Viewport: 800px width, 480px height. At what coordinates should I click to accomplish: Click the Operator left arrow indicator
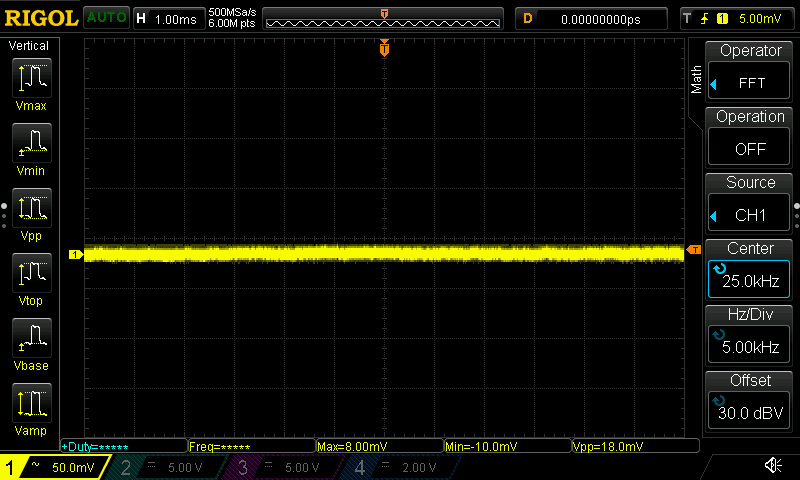click(714, 84)
